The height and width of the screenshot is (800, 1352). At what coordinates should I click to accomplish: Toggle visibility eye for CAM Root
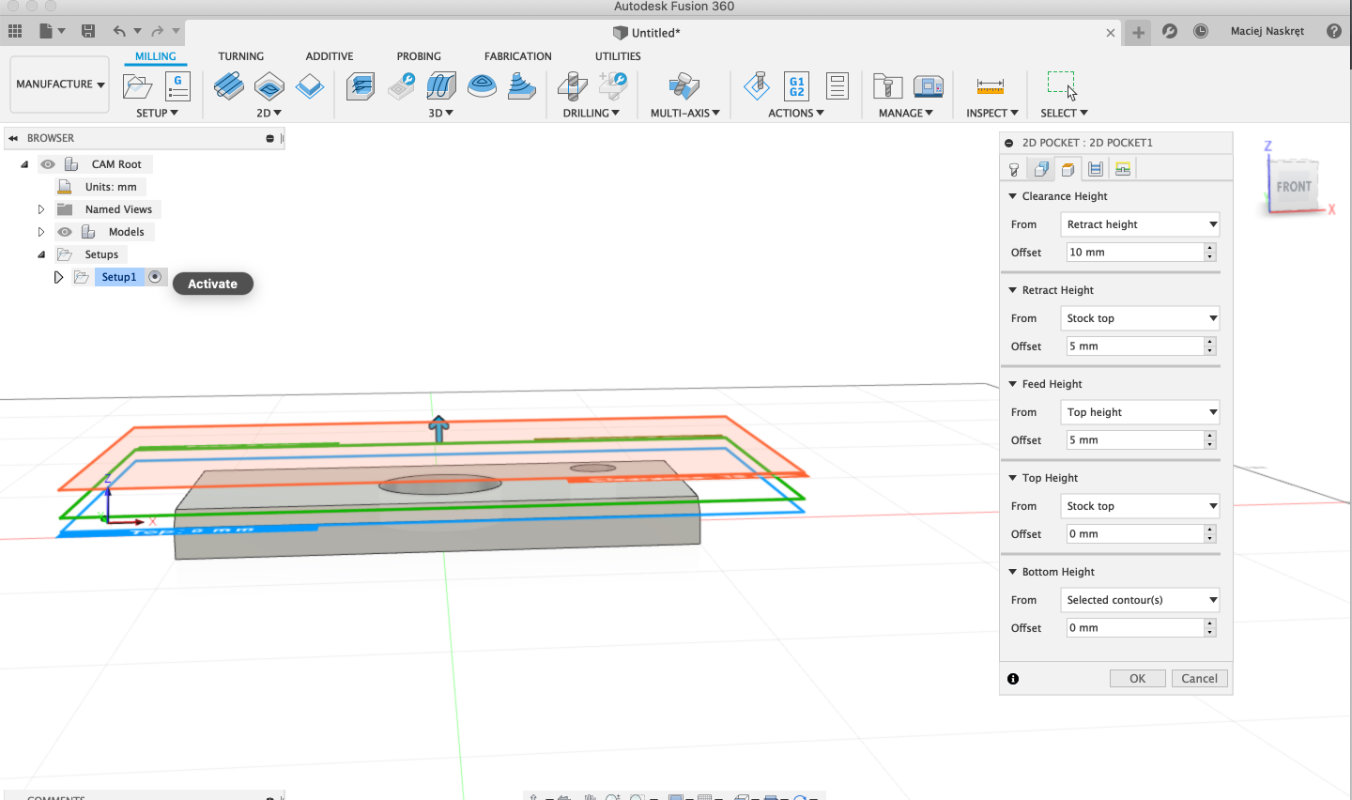pyautogui.click(x=48, y=164)
